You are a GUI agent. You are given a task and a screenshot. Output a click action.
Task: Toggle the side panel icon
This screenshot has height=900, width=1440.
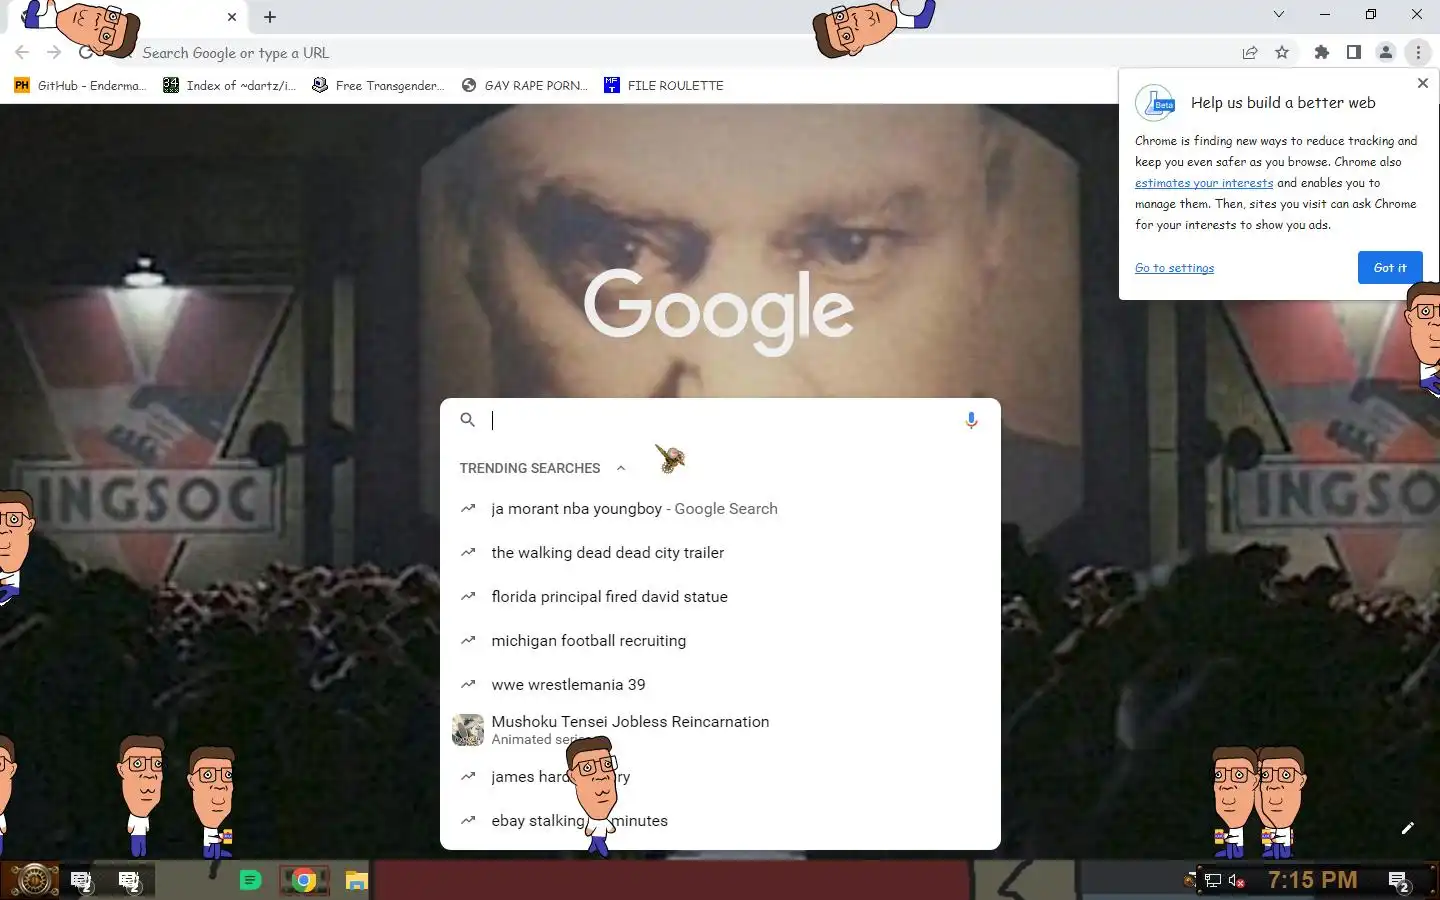pos(1354,52)
